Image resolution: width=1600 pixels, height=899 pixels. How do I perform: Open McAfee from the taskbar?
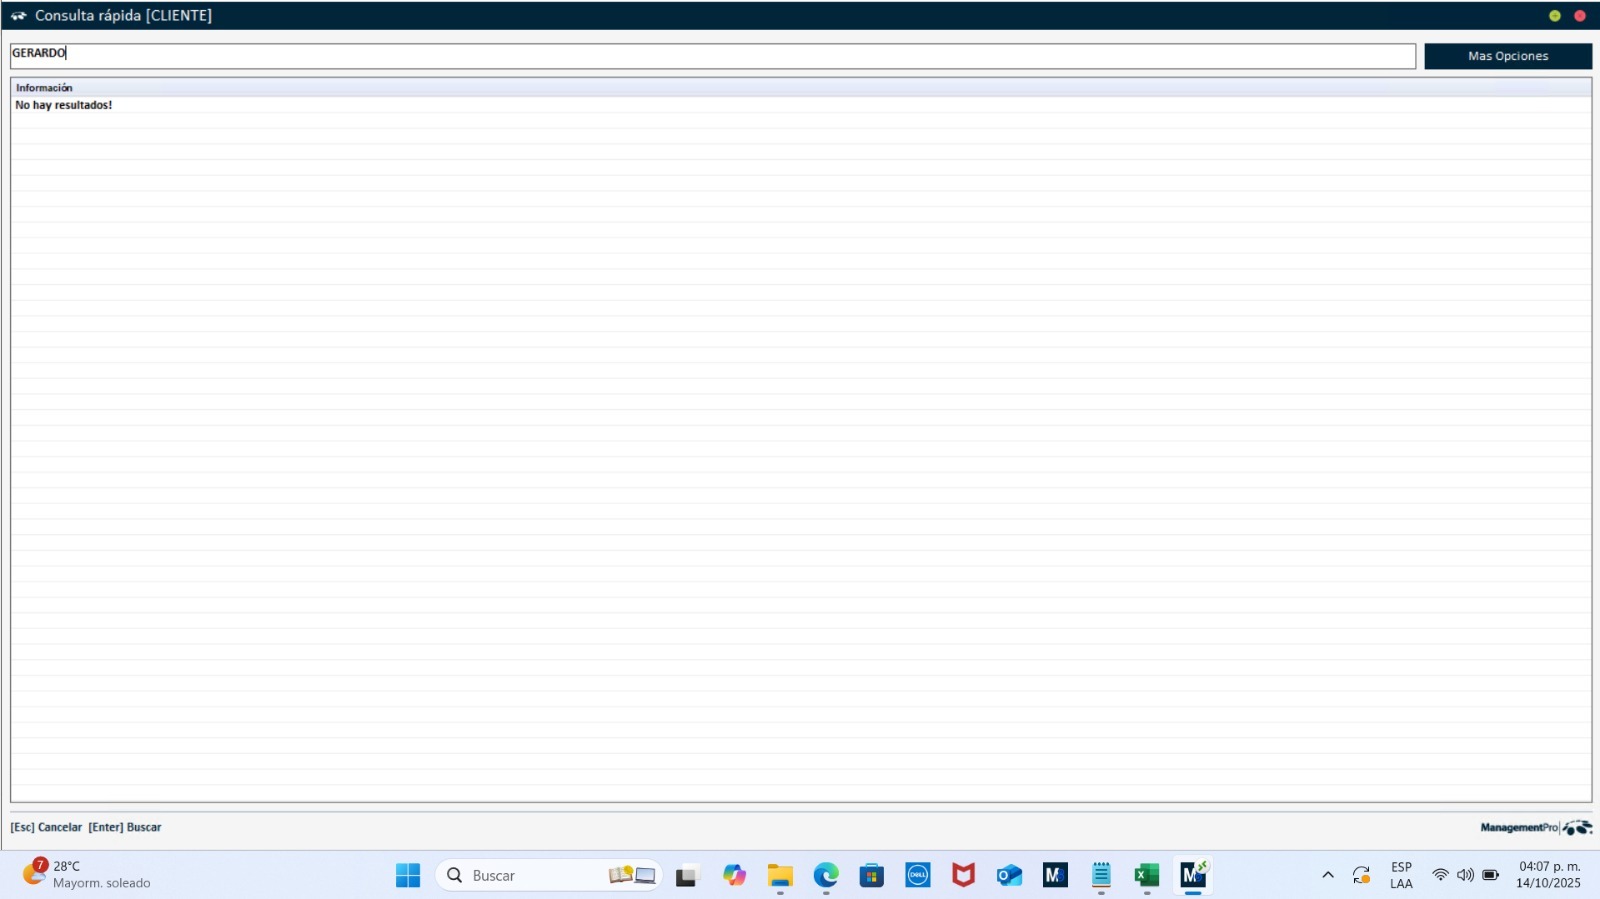[963, 875]
